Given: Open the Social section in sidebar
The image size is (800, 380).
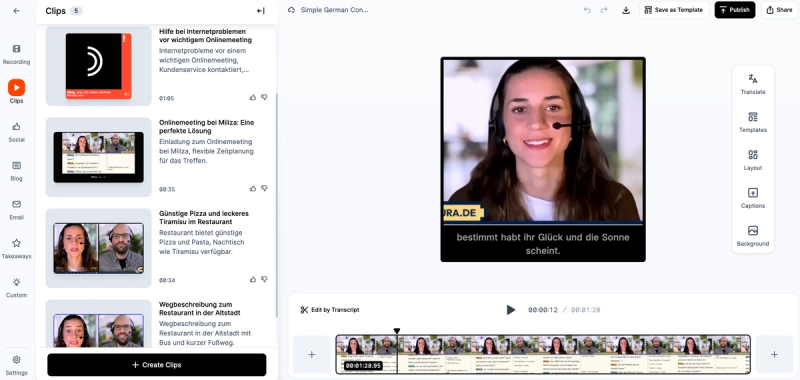Looking at the screenshot, I should coord(16,132).
